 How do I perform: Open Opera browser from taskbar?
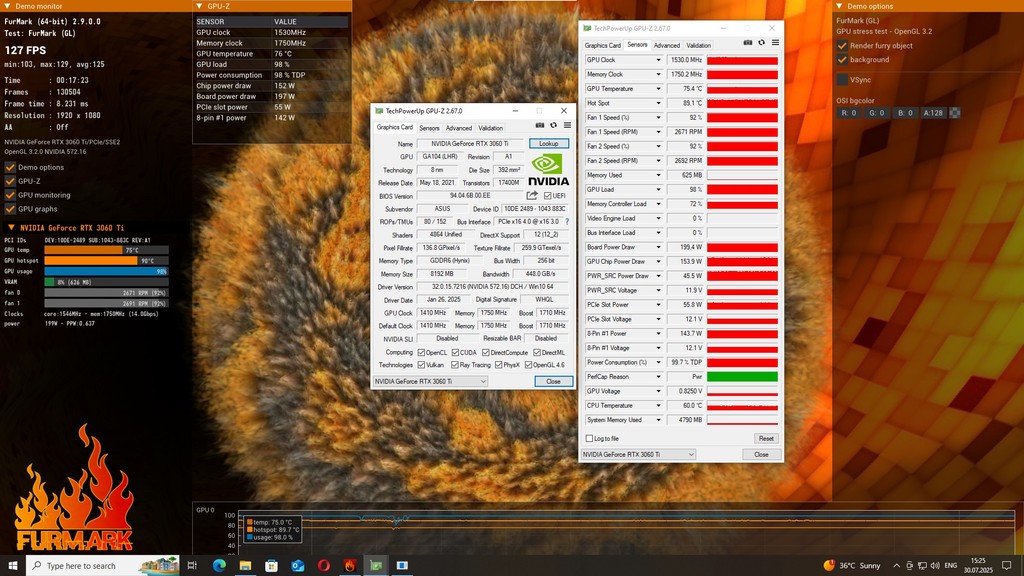pos(324,566)
